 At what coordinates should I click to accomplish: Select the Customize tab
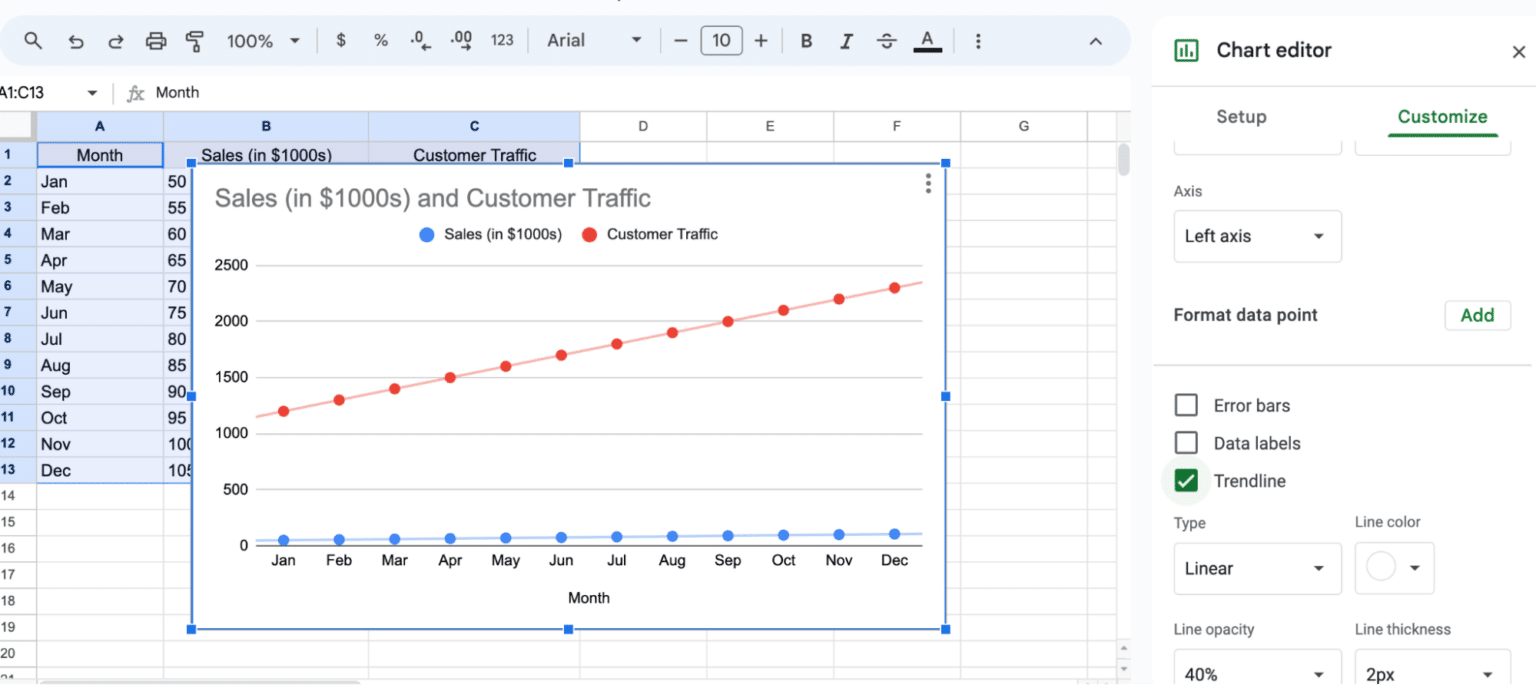1442,117
